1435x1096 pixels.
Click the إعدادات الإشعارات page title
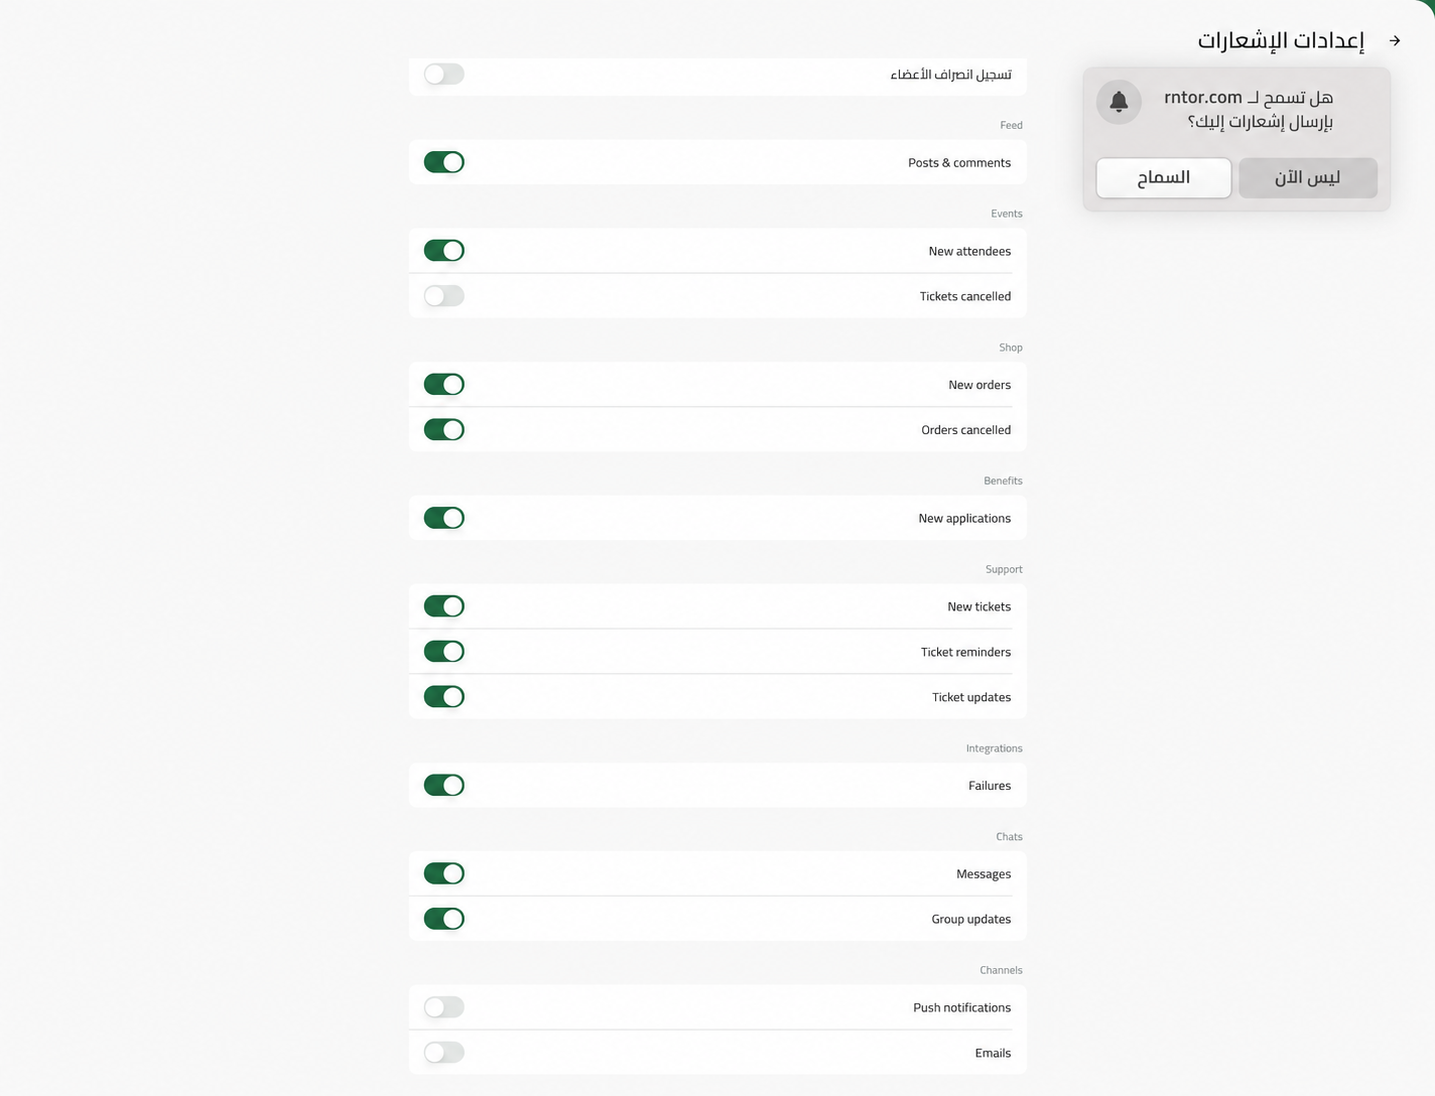1281,41
